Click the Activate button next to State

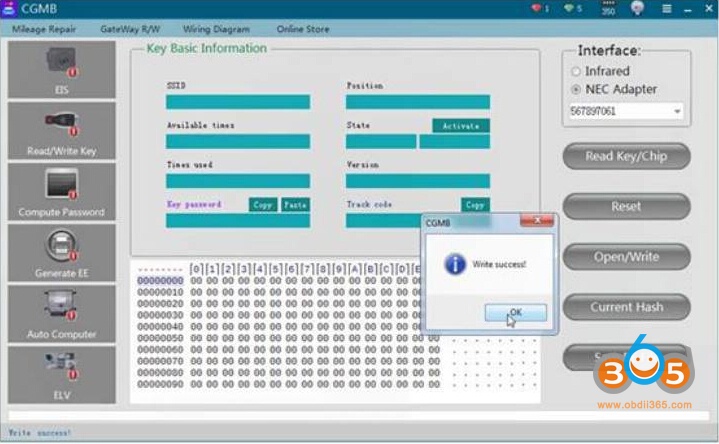[460, 126]
